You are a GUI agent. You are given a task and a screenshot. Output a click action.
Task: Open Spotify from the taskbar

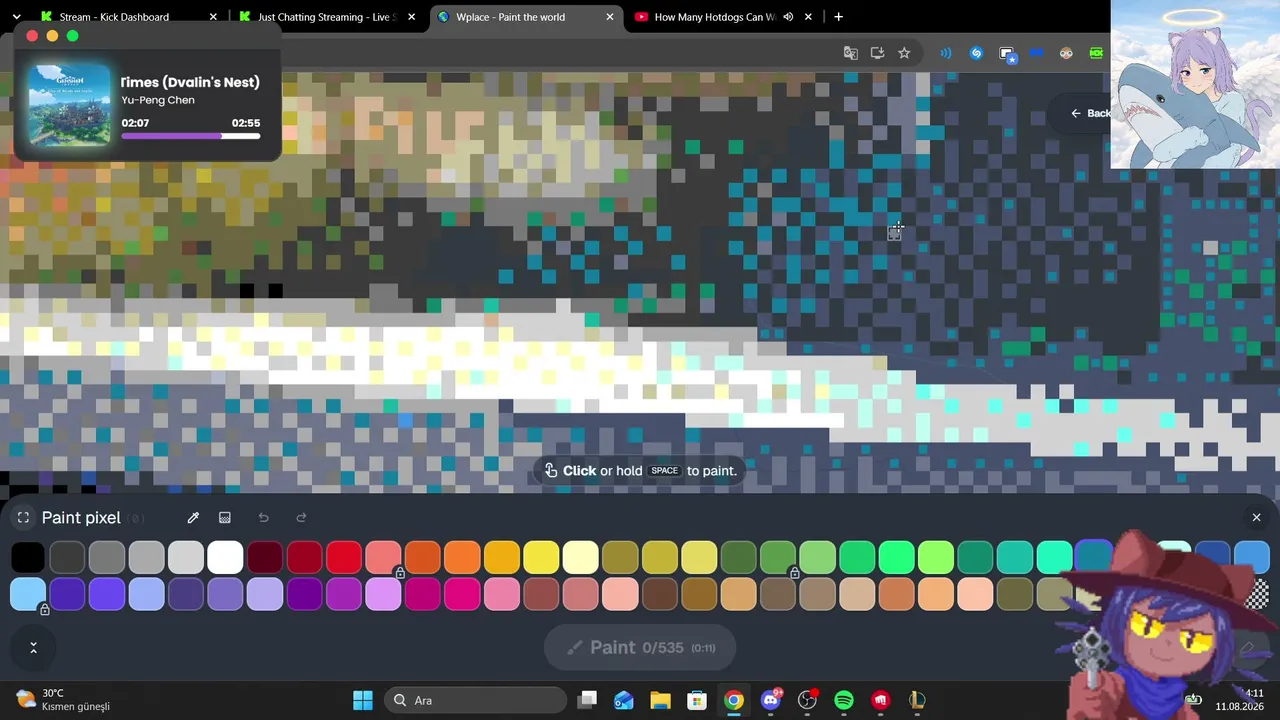point(844,700)
